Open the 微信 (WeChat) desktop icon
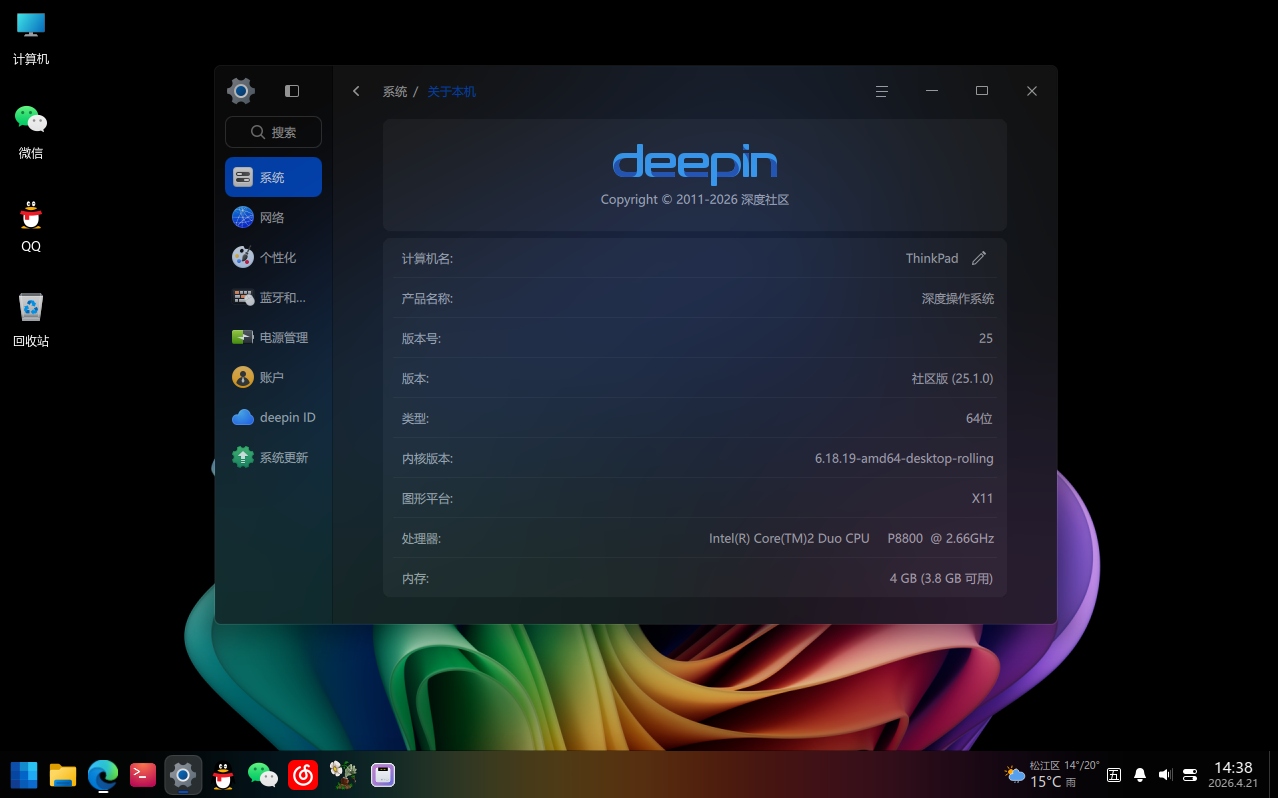Image resolution: width=1278 pixels, height=798 pixels. click(31, 132)
